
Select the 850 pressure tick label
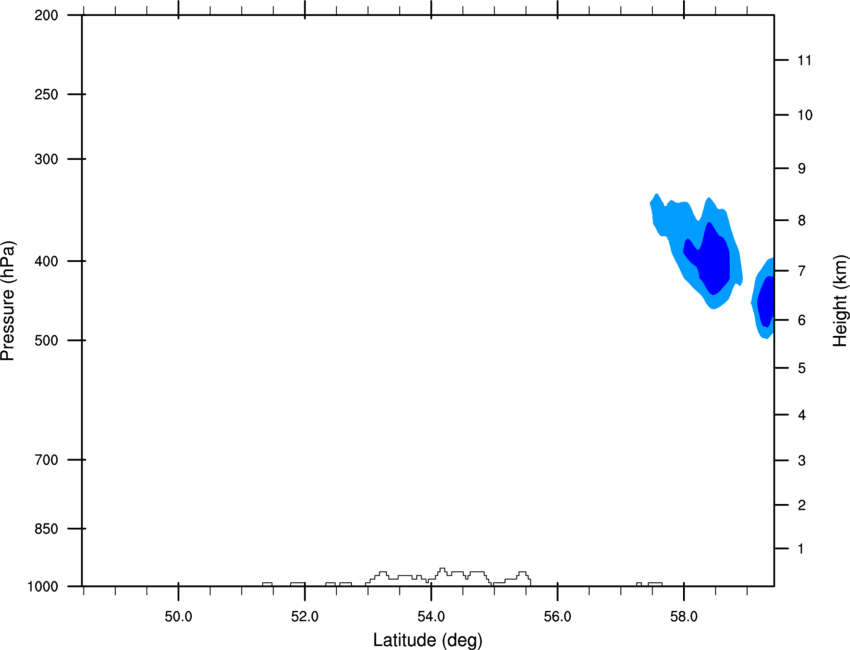point(46,529)
